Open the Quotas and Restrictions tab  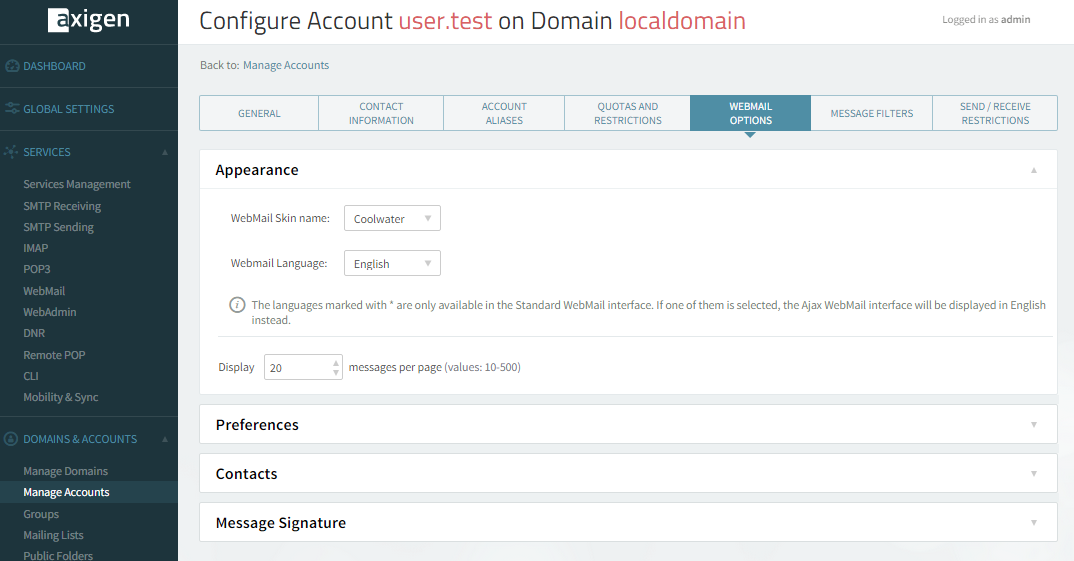627,114
